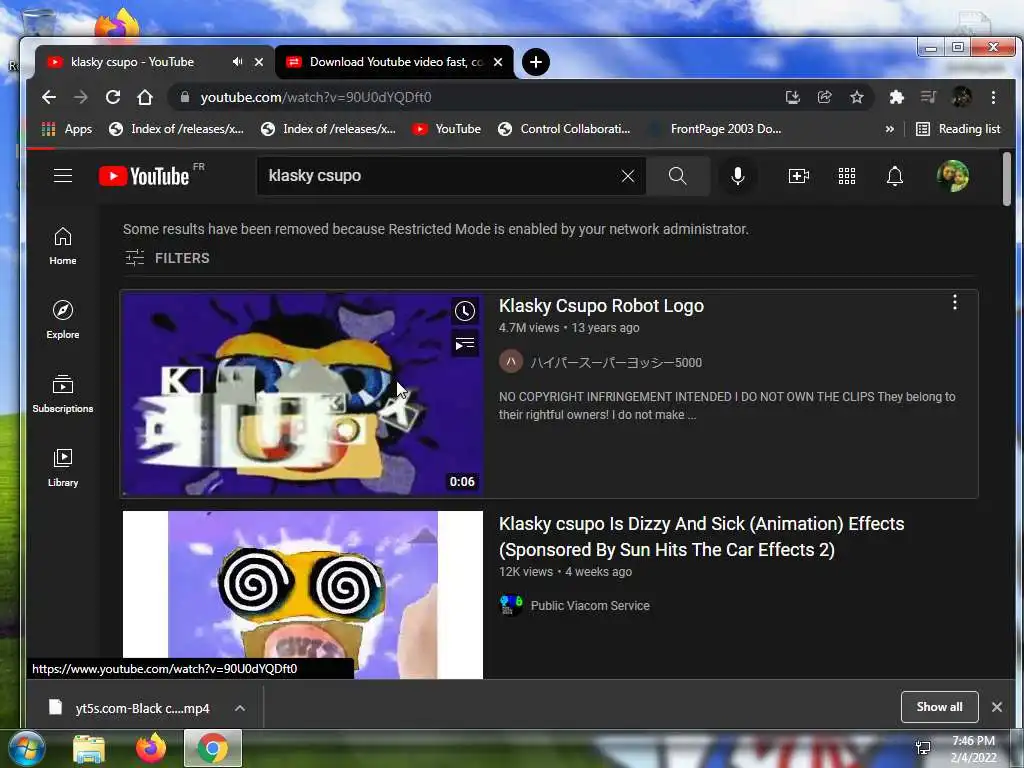Open the Control Collaborati... bookmark

click(564, 129)
